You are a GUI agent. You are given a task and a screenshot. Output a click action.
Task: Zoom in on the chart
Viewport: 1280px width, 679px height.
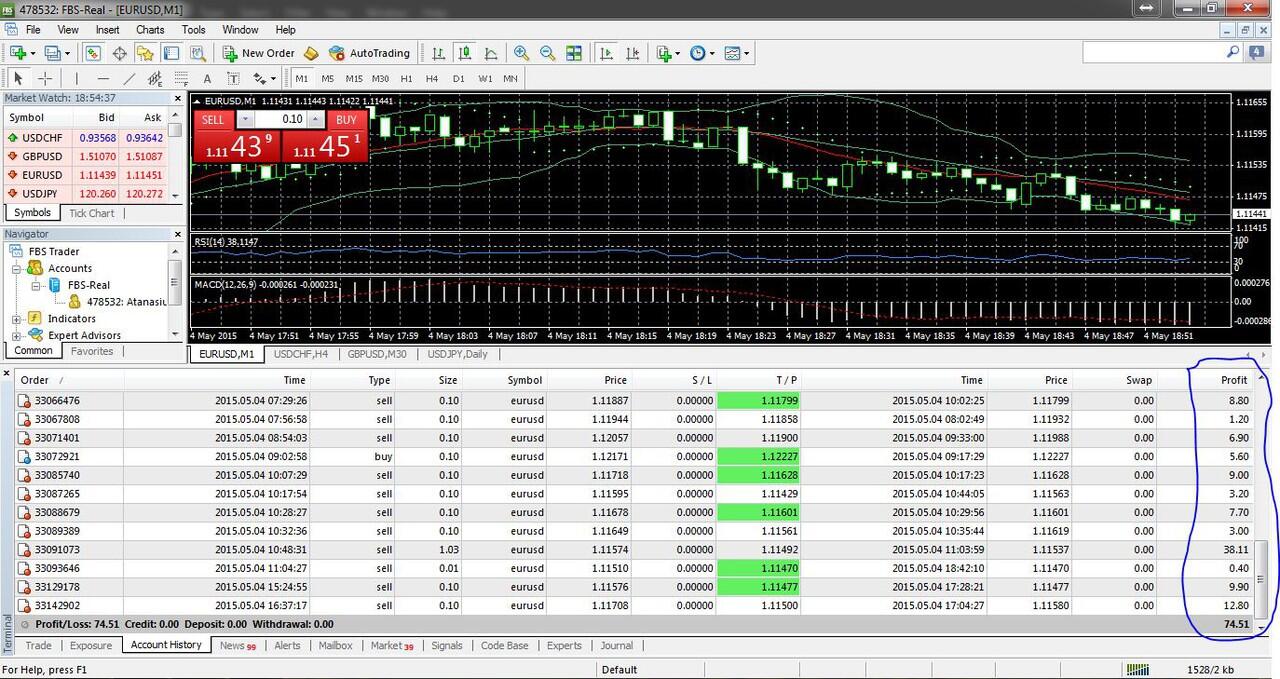tap(521, 53)
